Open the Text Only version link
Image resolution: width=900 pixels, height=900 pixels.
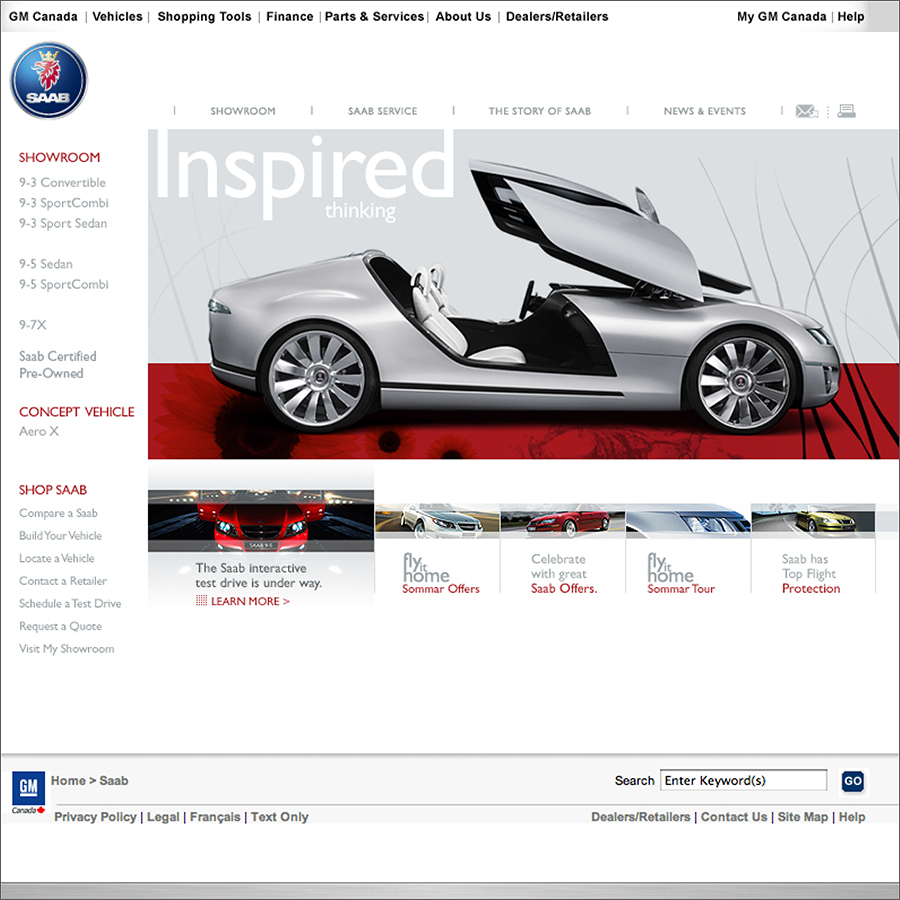pyautogui.click(x=280, y=817)
